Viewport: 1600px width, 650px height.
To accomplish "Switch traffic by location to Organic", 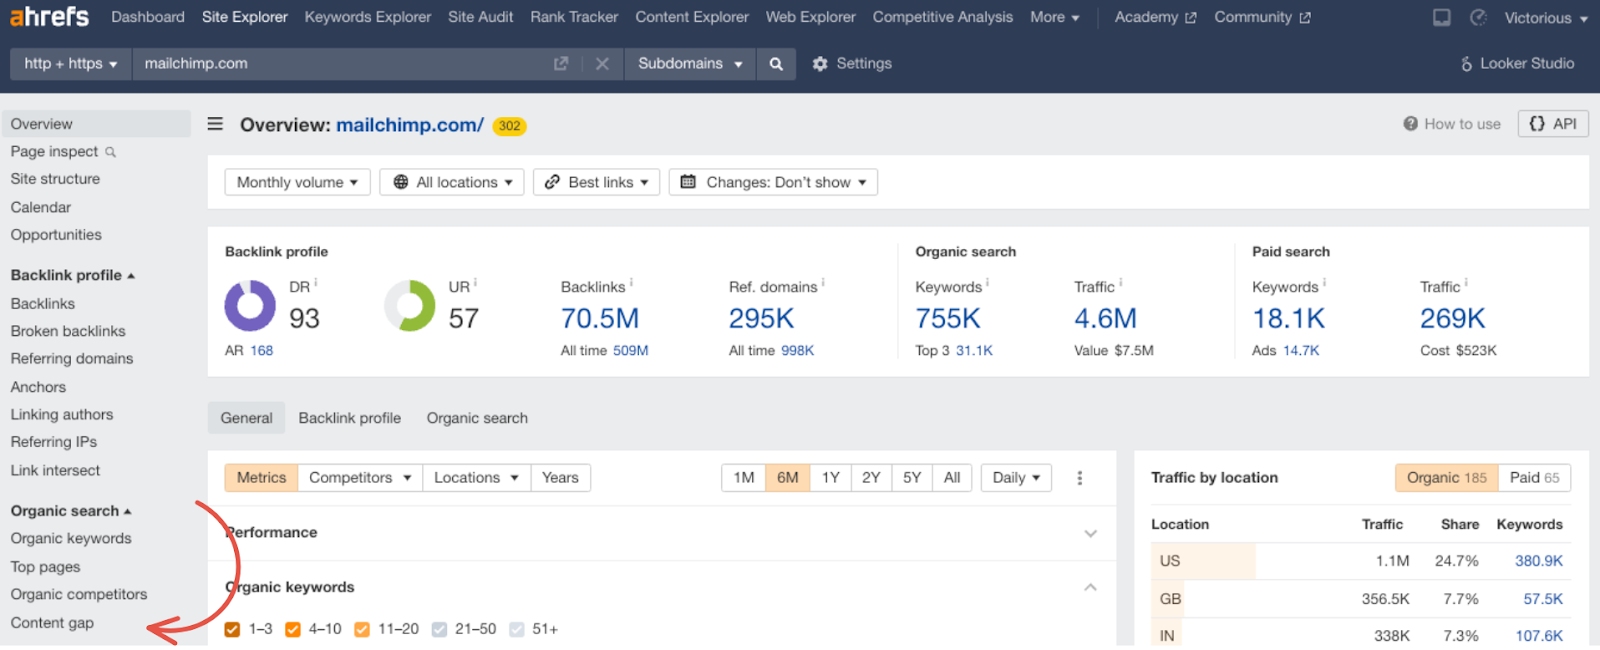I will coord(1446,478).
